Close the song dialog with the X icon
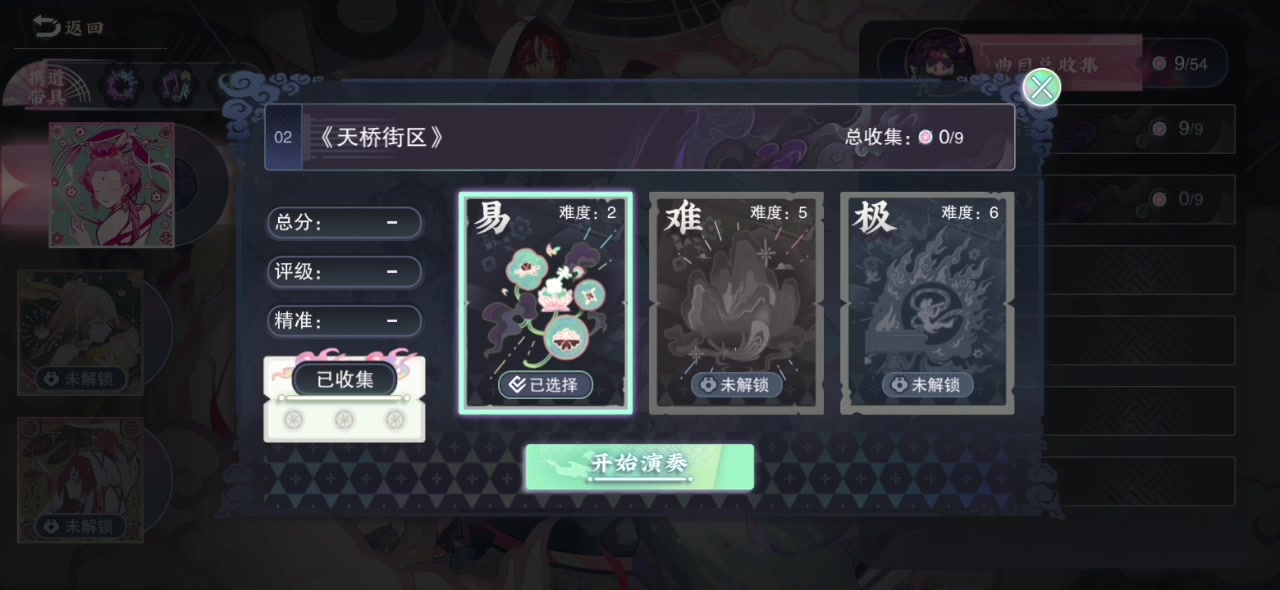The width and height of the screenshot is (1280, 590). (1042, 88)
